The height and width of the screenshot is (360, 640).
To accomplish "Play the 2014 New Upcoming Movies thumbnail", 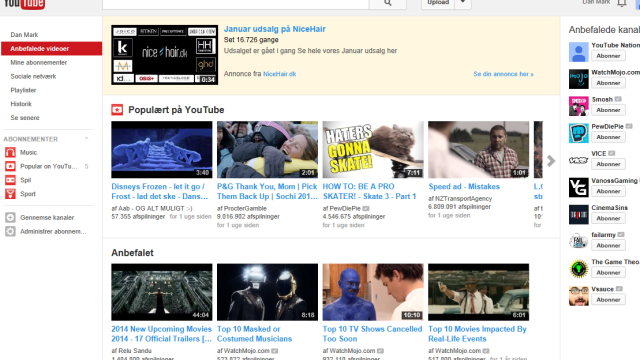I will [162, 292].
